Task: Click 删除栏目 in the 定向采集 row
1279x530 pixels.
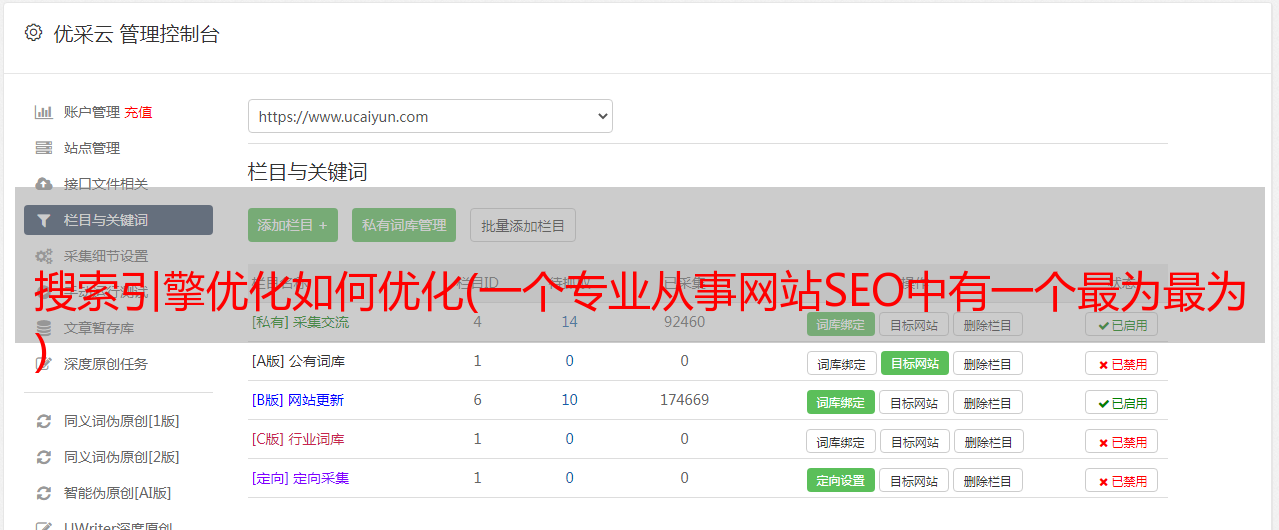Action: click(988, 480)
